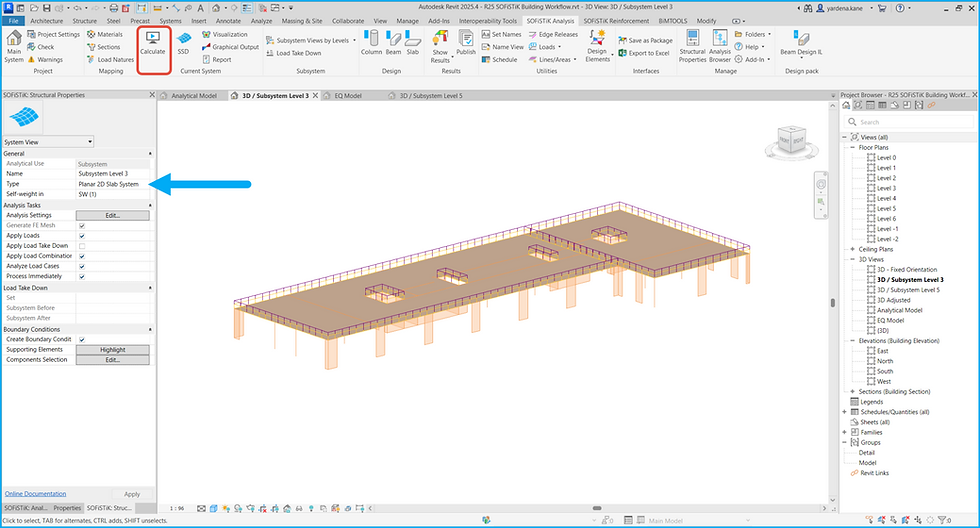The image size is (980, 528).
Task: Click the view scale 1:96 control
Action: (x=178, y=509)
